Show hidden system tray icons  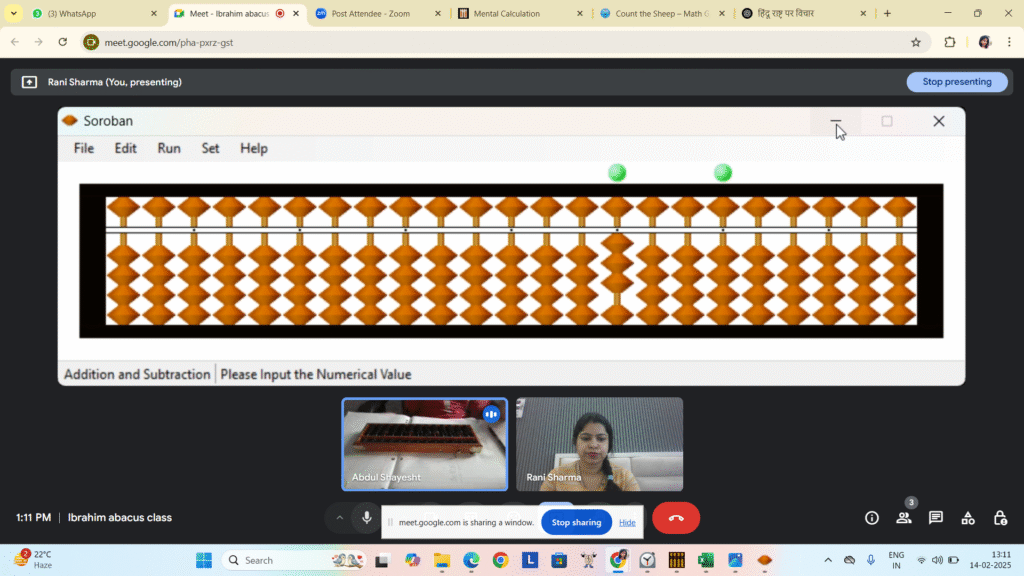(827, 560)
